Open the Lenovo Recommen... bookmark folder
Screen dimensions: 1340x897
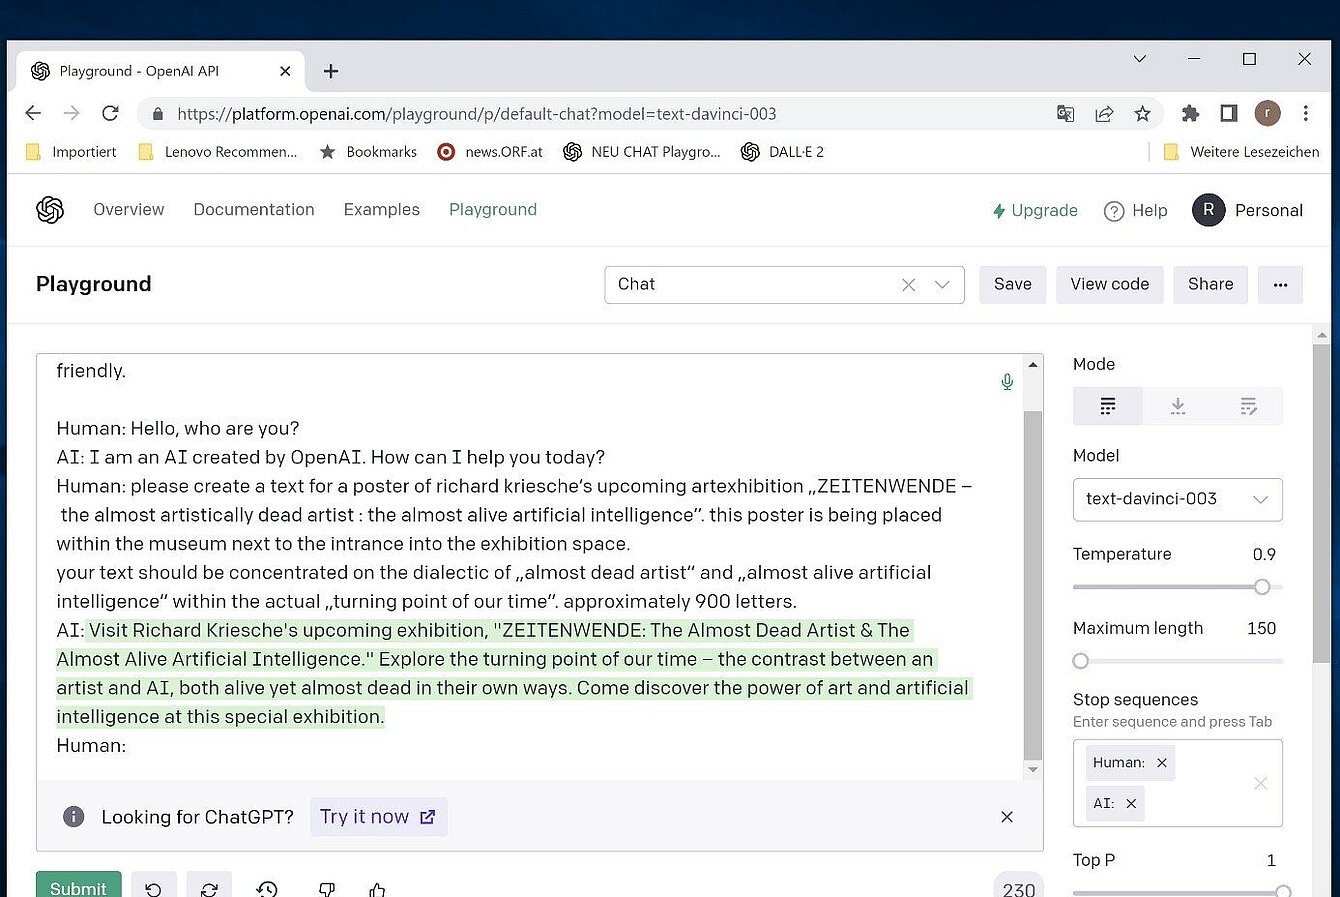[x=218, y=152]
